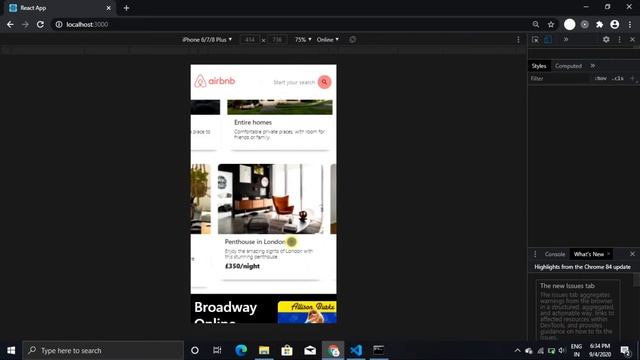Open the Chrome three-dot menu
The width and height of the screenshot is (640, 360).
(x=630, y=24)
